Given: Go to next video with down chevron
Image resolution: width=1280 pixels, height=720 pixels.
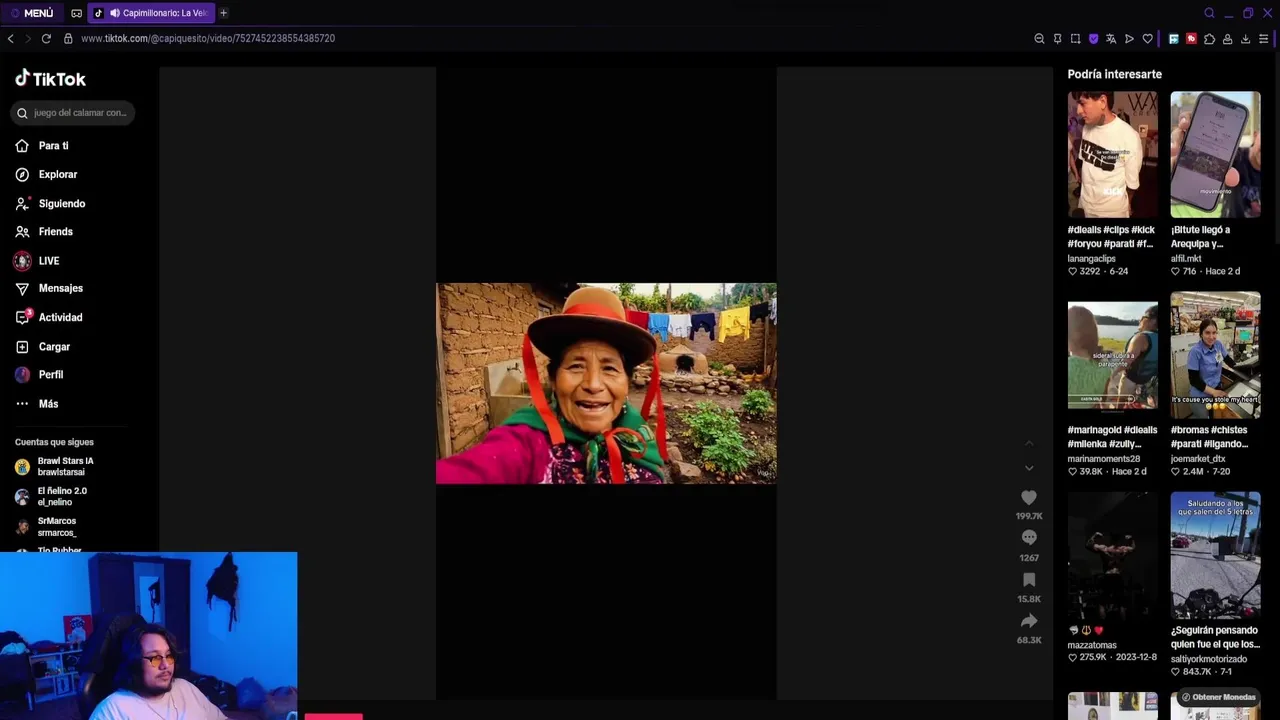Looking at the screenshot, I should (x=1029, y=468).
